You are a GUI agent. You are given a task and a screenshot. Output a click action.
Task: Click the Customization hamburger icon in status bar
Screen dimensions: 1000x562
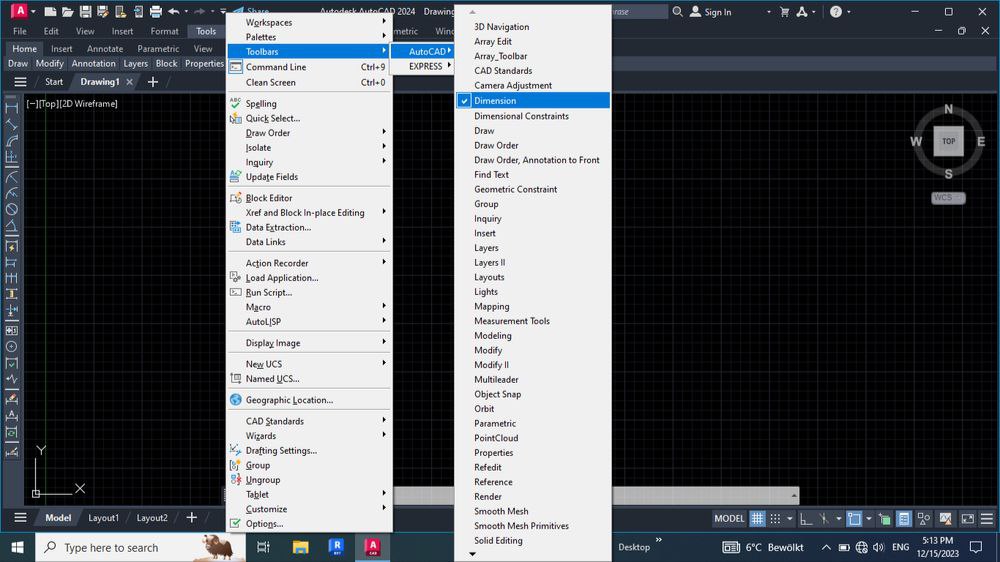[987, 519]
